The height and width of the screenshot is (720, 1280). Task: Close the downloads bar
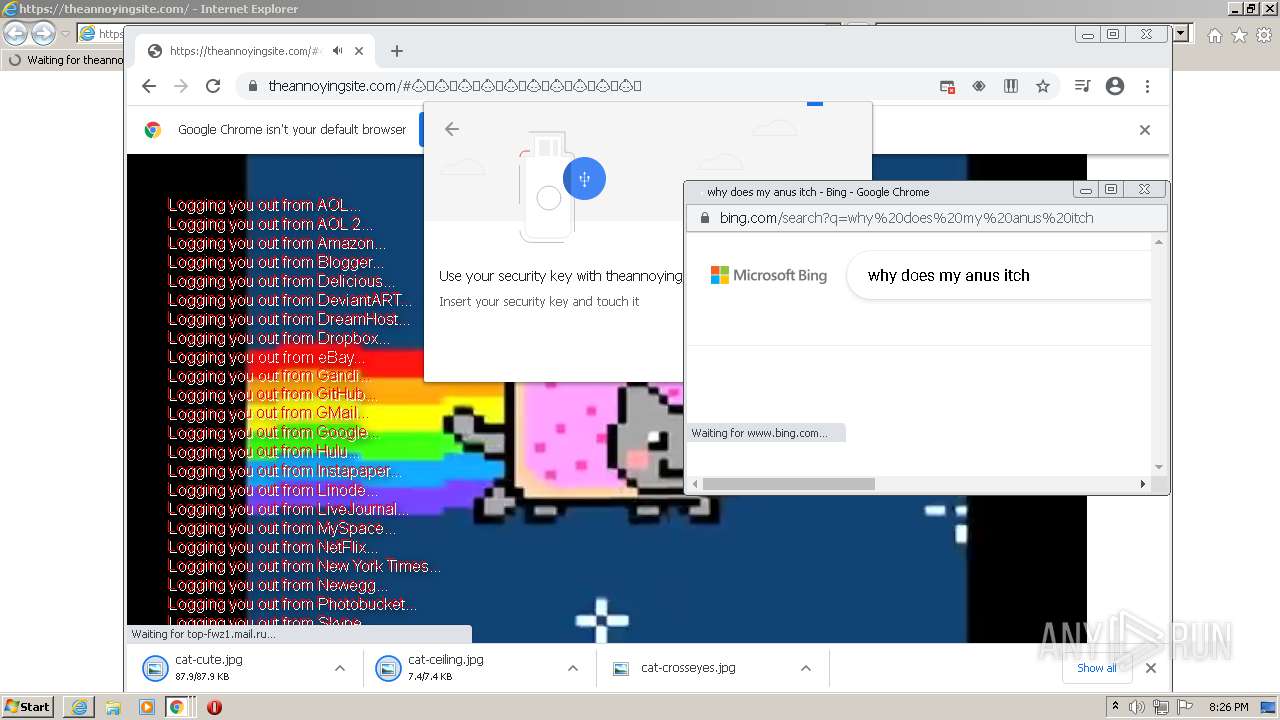click(x=1150, y=668)
